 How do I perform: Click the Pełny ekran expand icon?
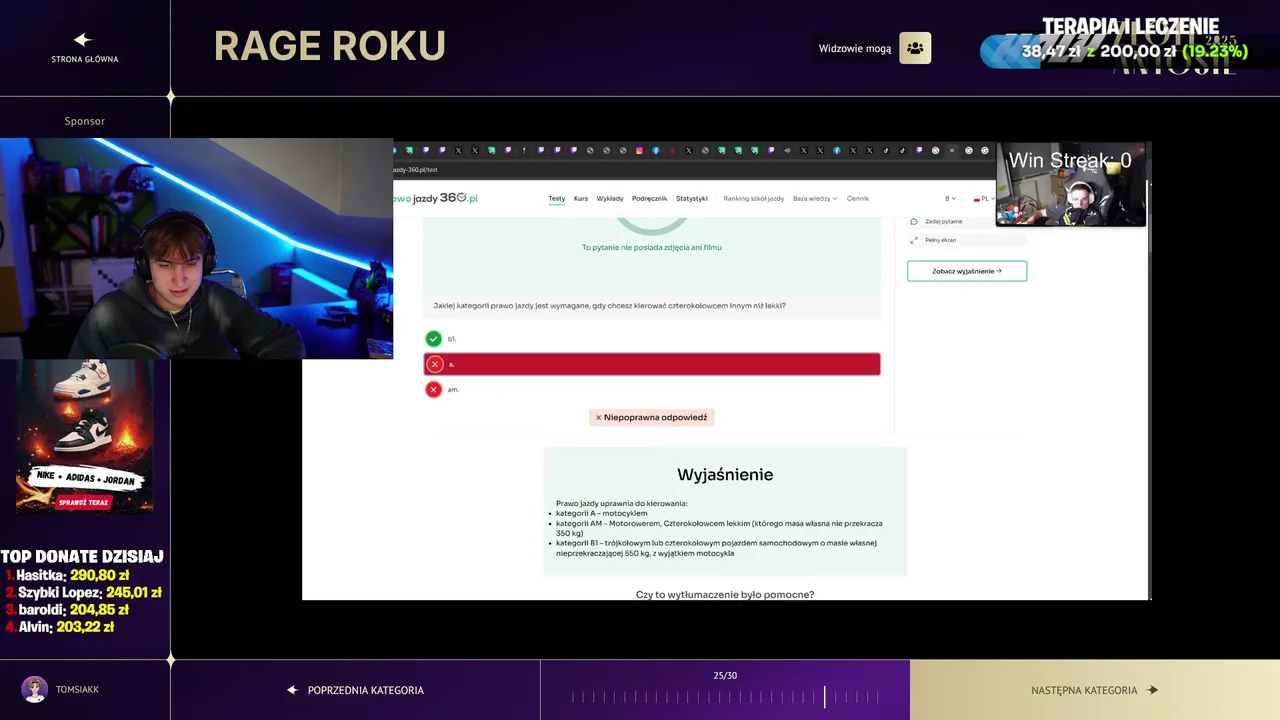click(914, 240)
